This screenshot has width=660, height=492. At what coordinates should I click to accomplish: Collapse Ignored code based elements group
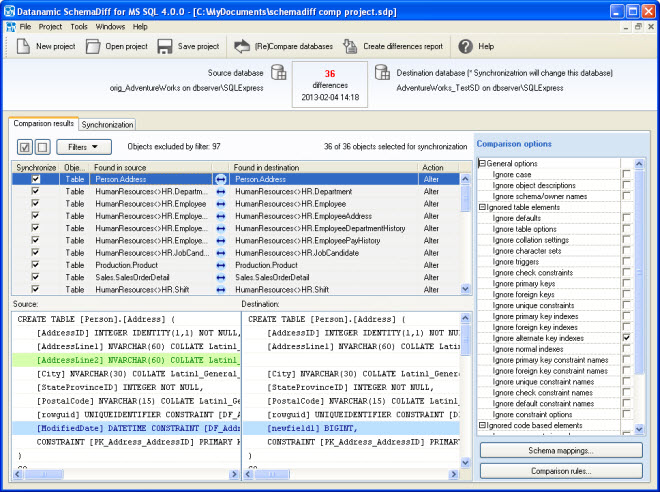tap(482, 426)
